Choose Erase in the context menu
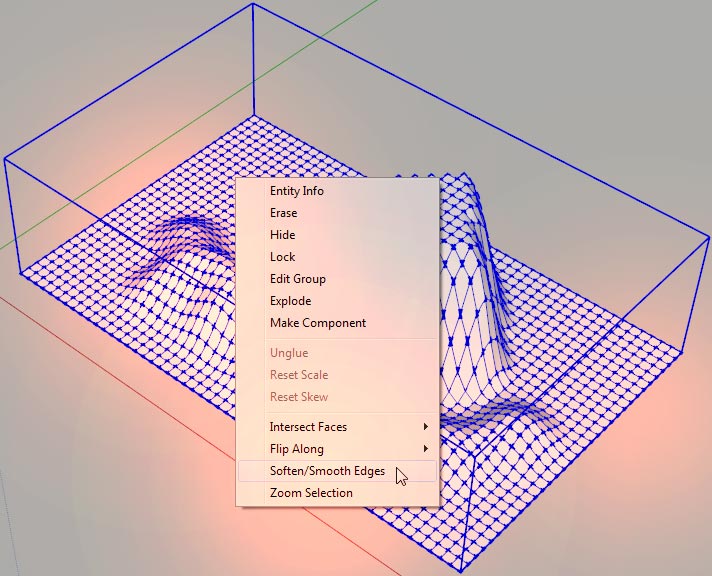Image resolution: width=712 pixels, height=576 pixels. pos(337,213)
